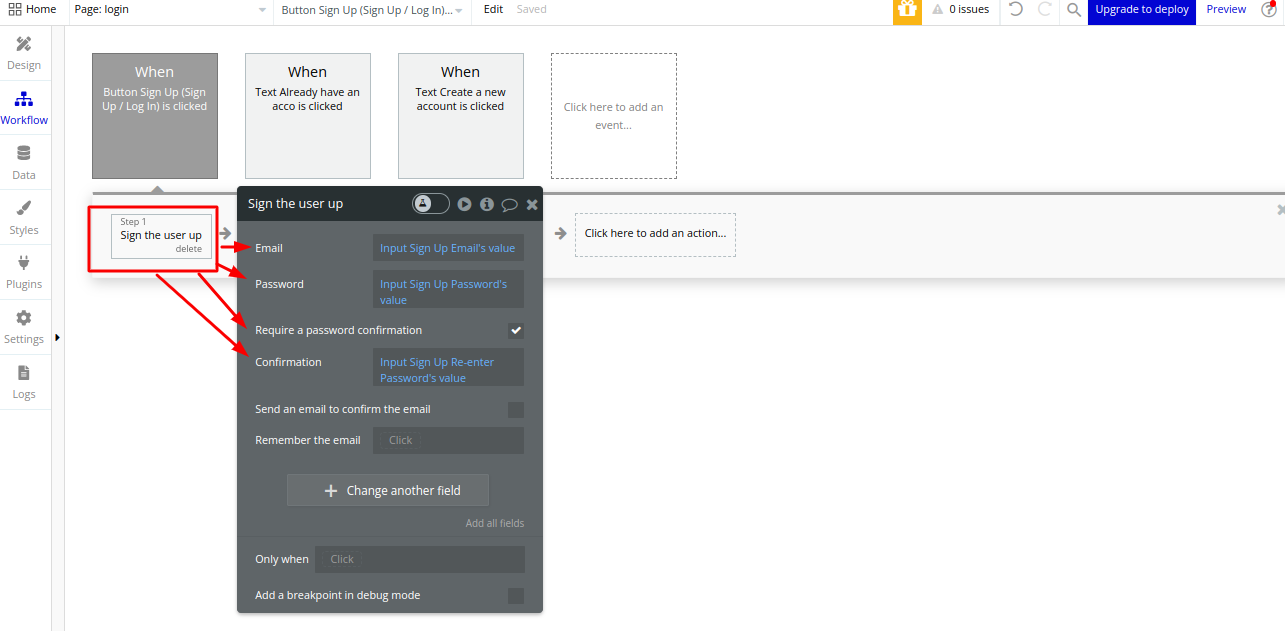
Task: Open the help question mark icon
Action: pos(1269,10)
